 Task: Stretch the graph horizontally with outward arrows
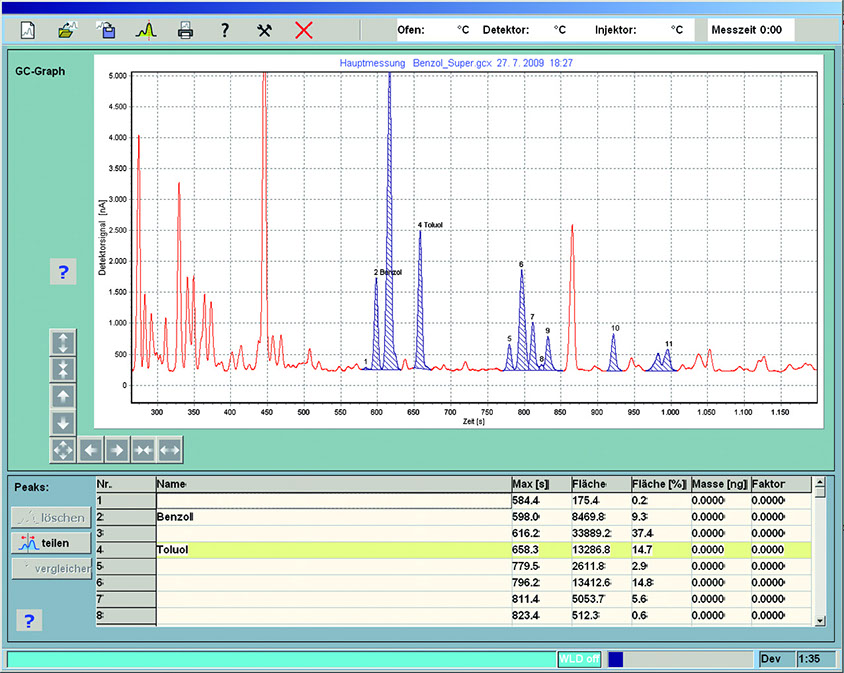click(x=169, y=450)
